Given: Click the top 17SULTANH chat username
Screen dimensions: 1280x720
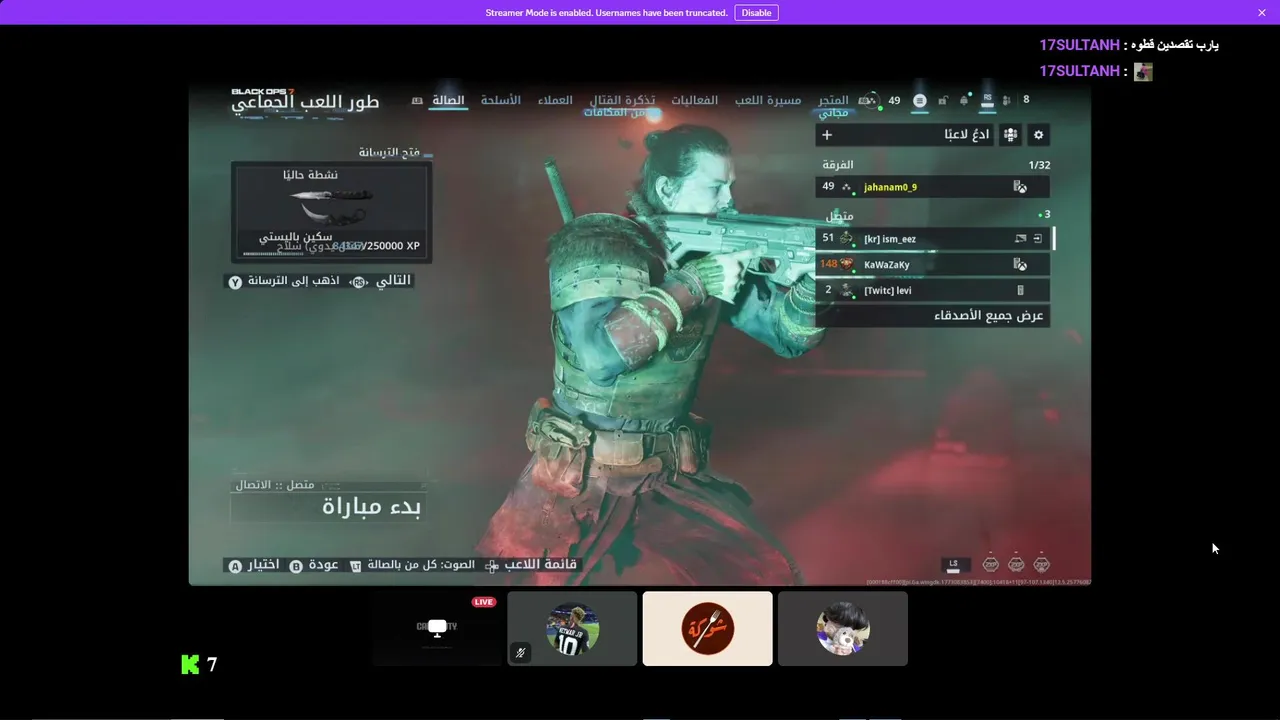Looking at the screenshot, I should pos(1079,45).
